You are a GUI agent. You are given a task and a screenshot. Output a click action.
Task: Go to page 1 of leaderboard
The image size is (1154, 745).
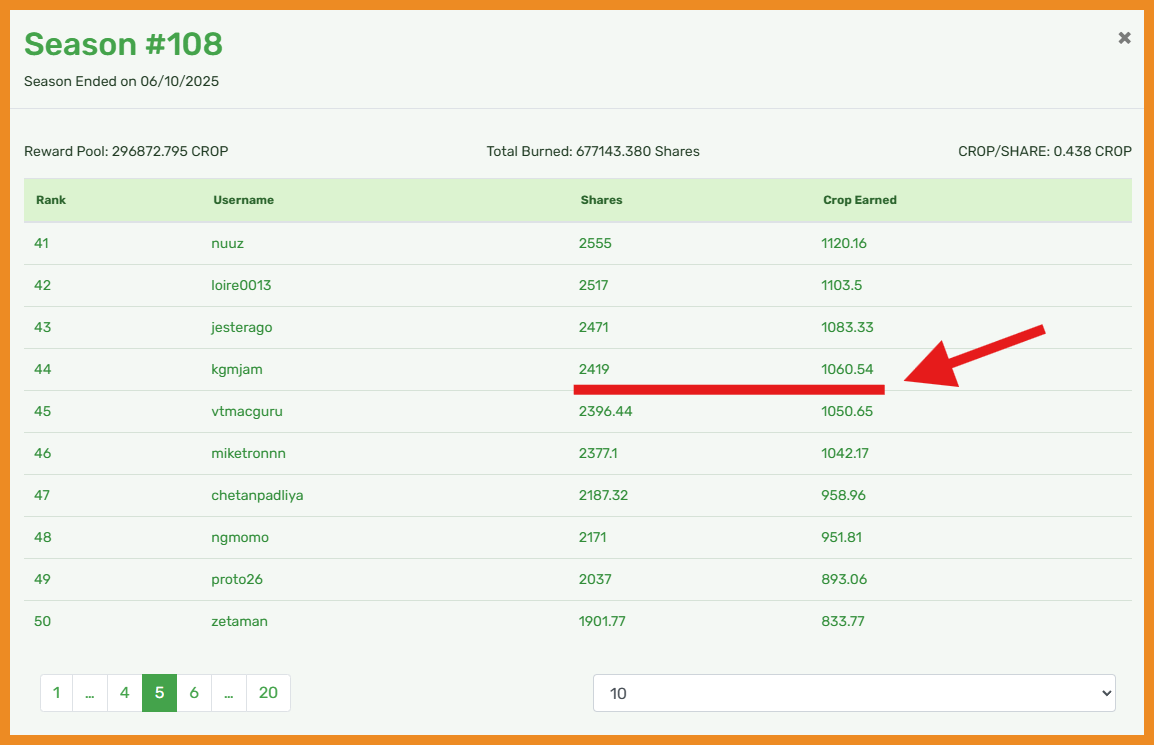[57, 692]
